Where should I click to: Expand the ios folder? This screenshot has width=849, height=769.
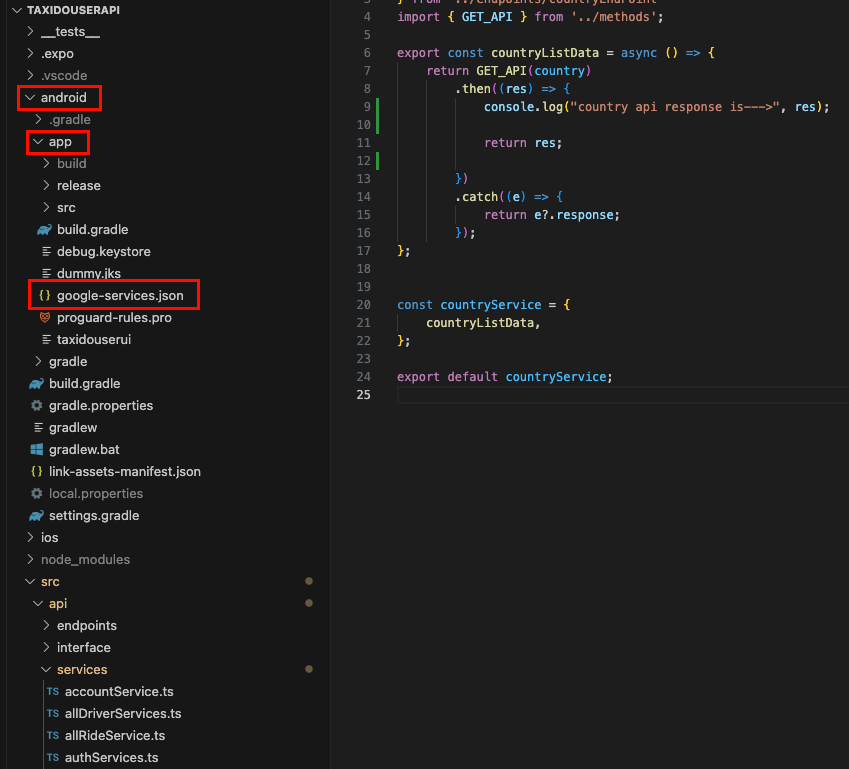point(30,538)
